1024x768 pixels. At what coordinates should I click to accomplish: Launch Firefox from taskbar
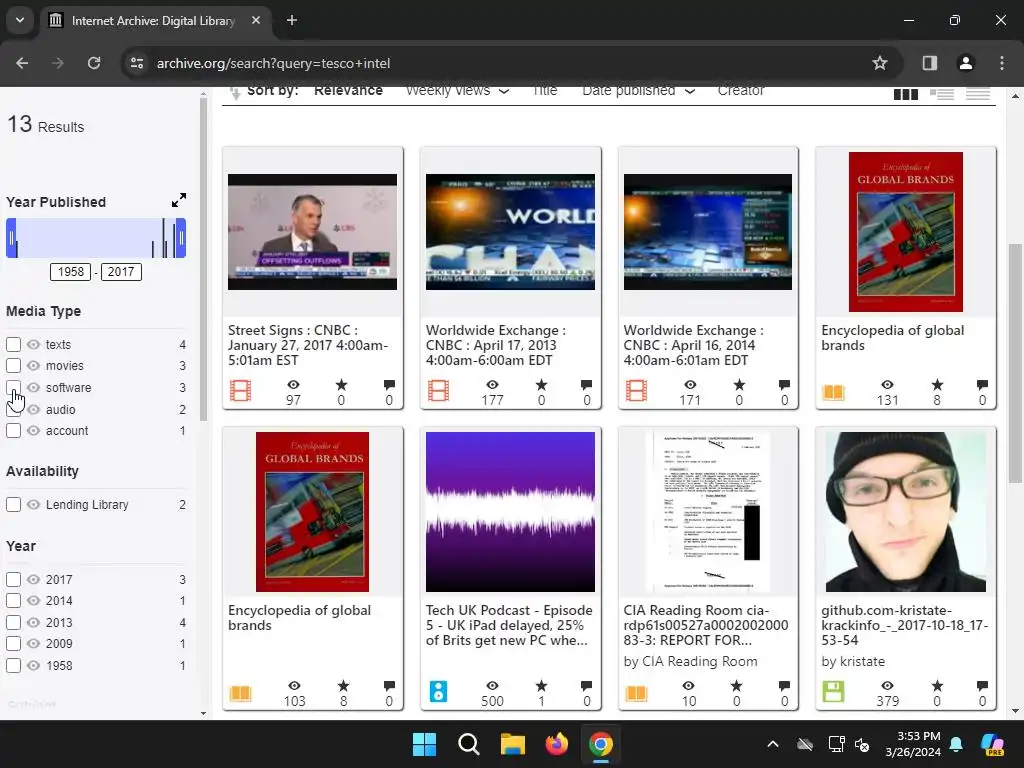pos(556,744)
